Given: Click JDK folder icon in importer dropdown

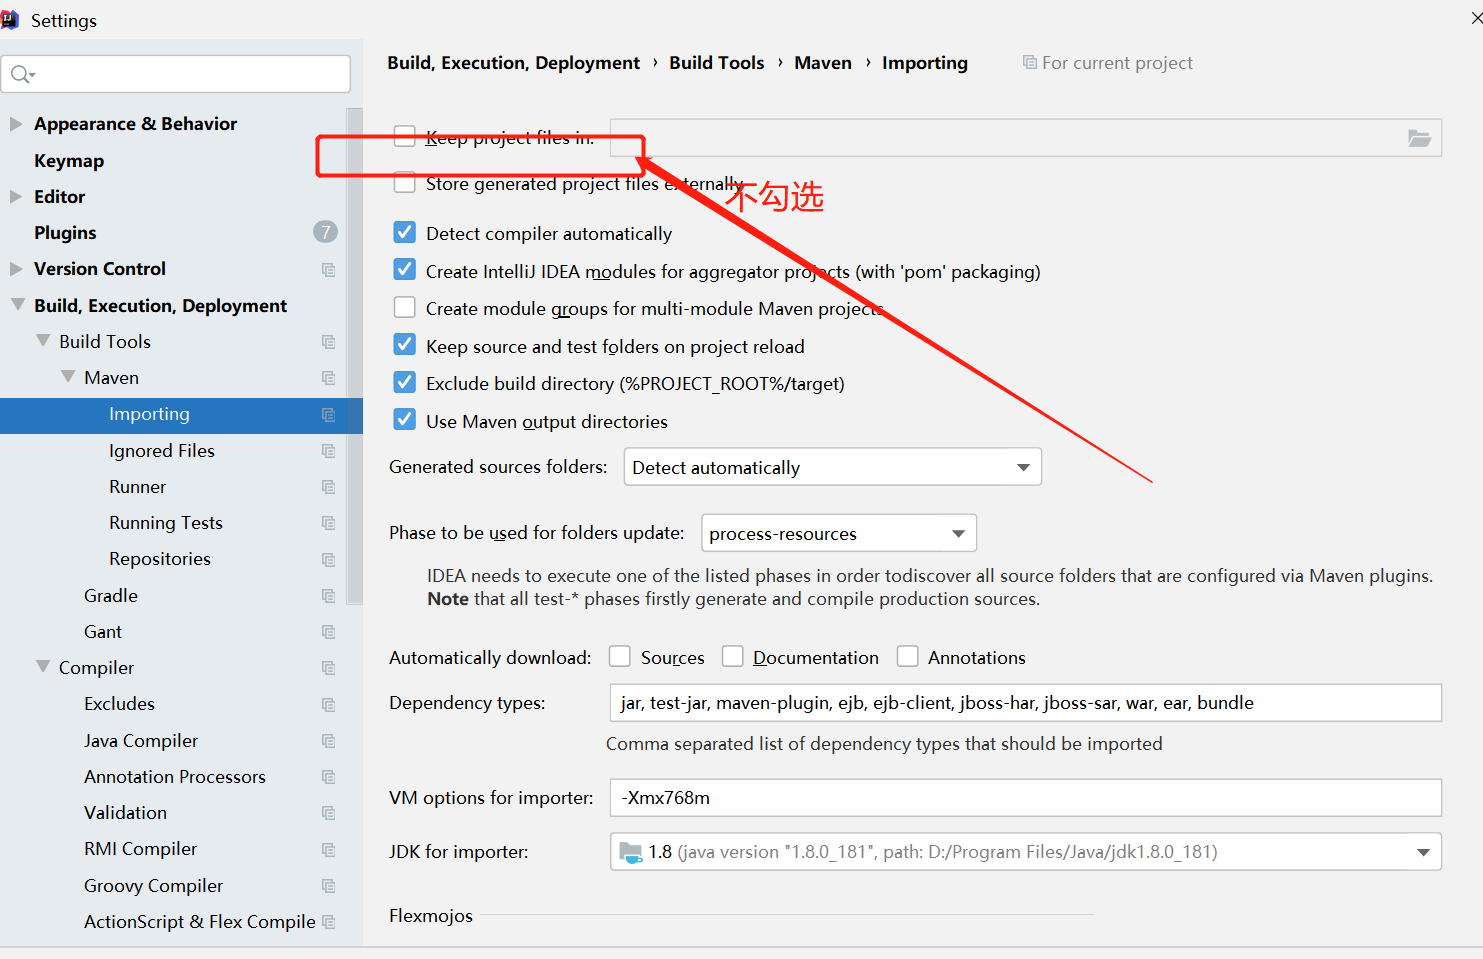Looking at the screenshot, I should pos(631,852).
